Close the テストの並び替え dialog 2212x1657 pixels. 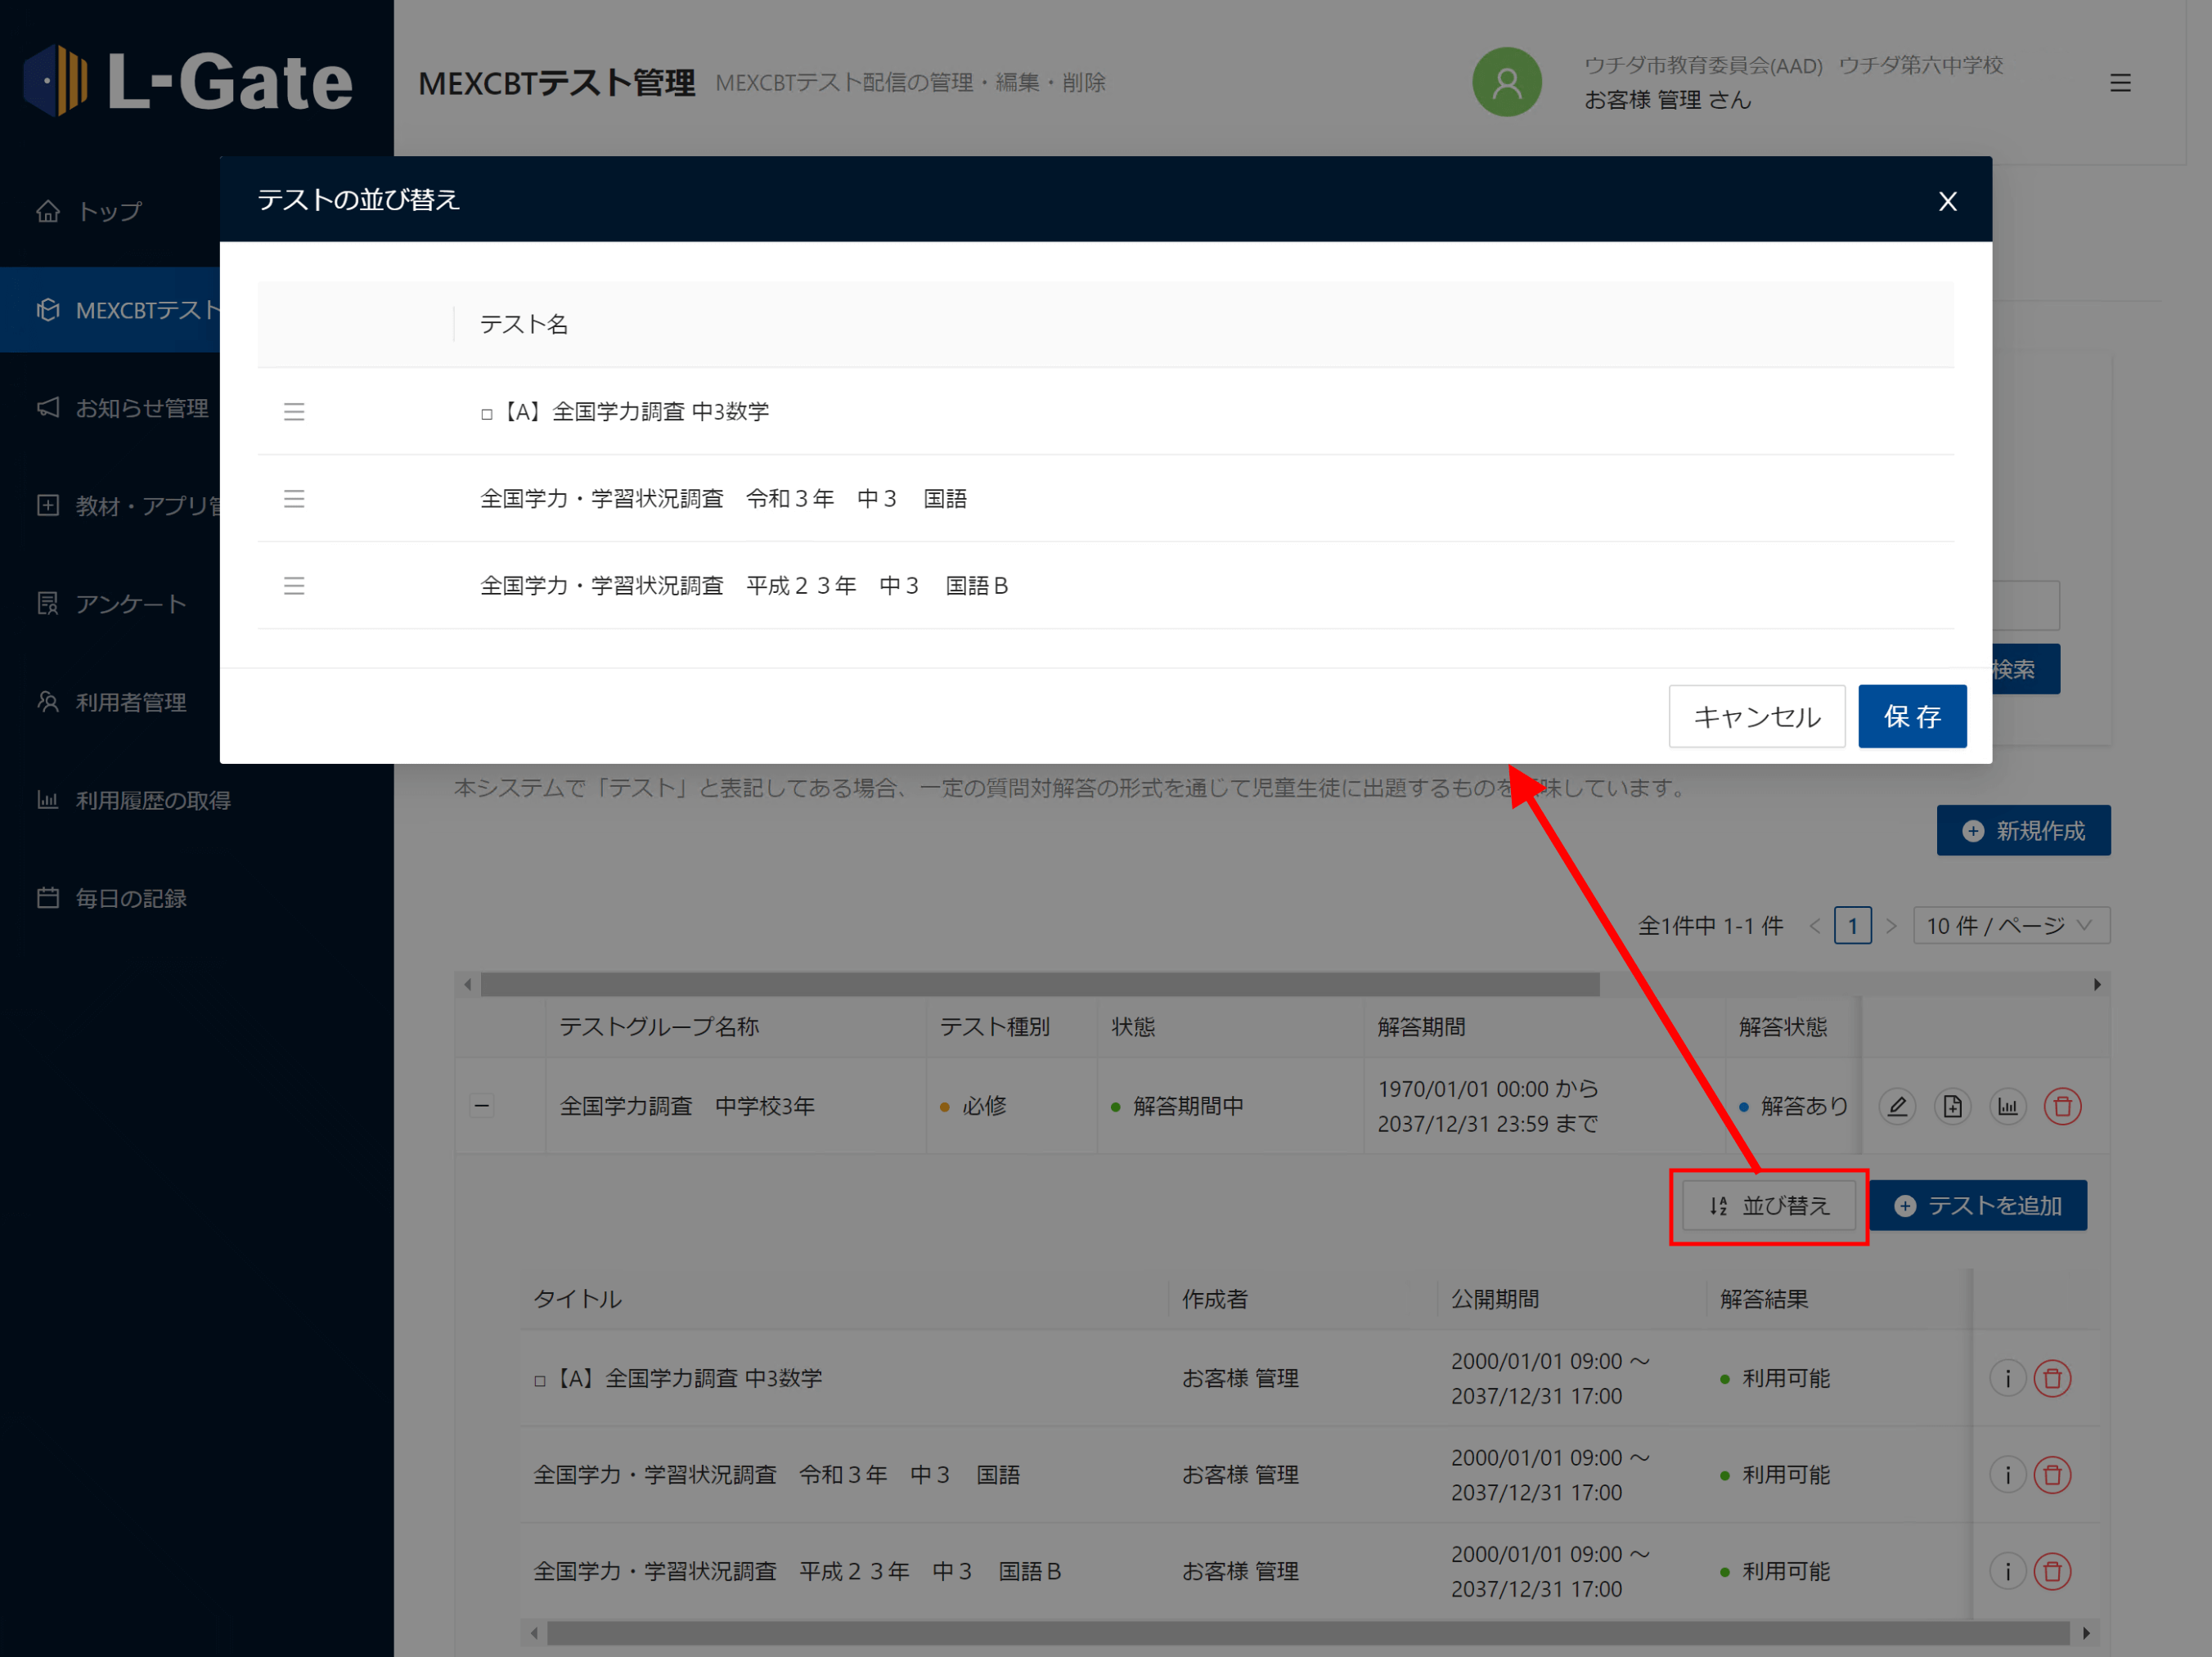click(1947, 201)
